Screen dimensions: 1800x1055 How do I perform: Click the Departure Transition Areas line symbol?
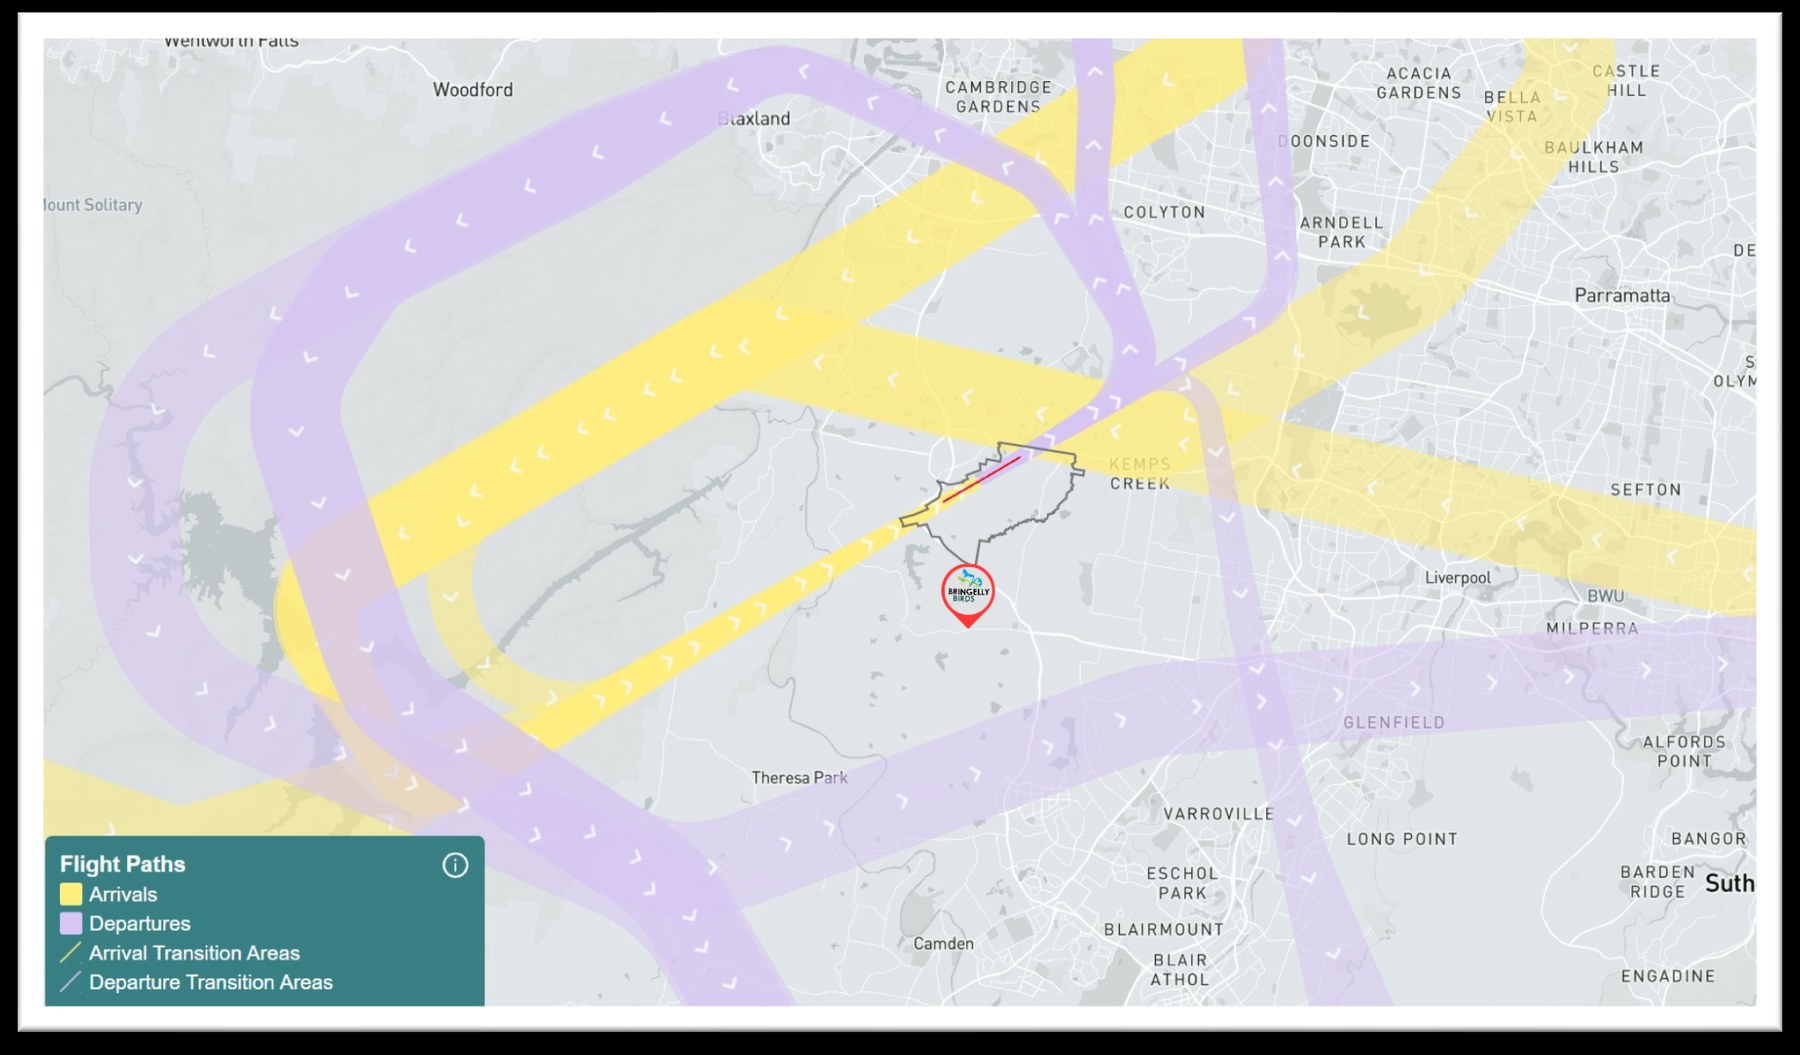(71, 982)
